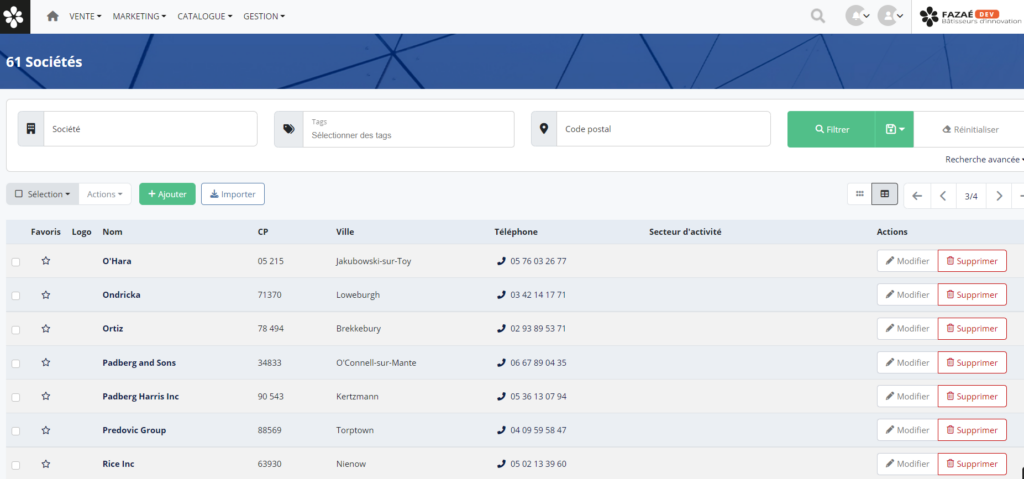Switch to grid view layout
Image resolution: width=1024 pixels, height=479 pixels.
[858, 194]
